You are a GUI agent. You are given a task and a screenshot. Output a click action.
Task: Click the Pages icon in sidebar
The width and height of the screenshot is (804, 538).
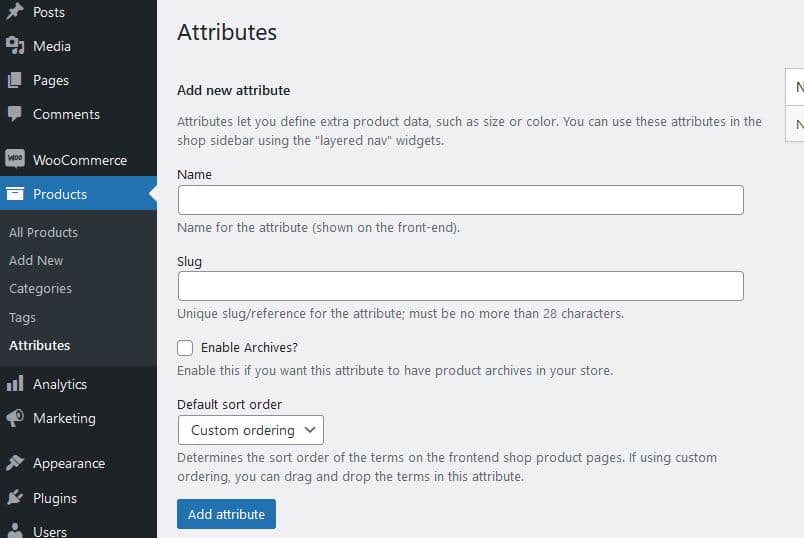(x=15, y=80)
